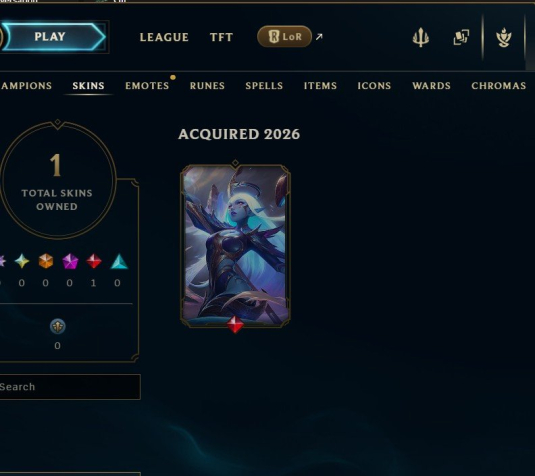Select the SPELLS tab
This screenshot has height=476, width=535.
point(264,86)
